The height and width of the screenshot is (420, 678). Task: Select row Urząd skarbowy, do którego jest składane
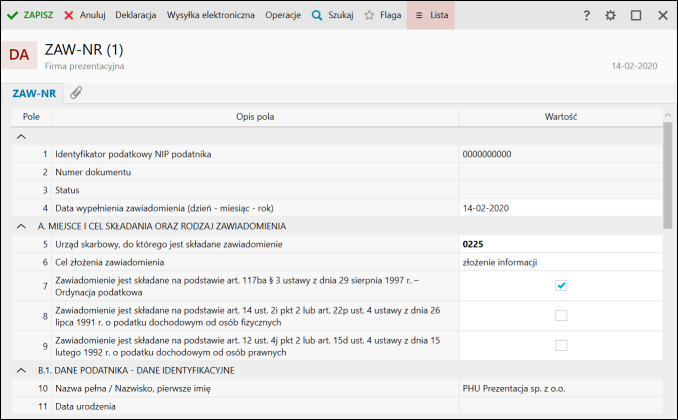coord(169,244)
